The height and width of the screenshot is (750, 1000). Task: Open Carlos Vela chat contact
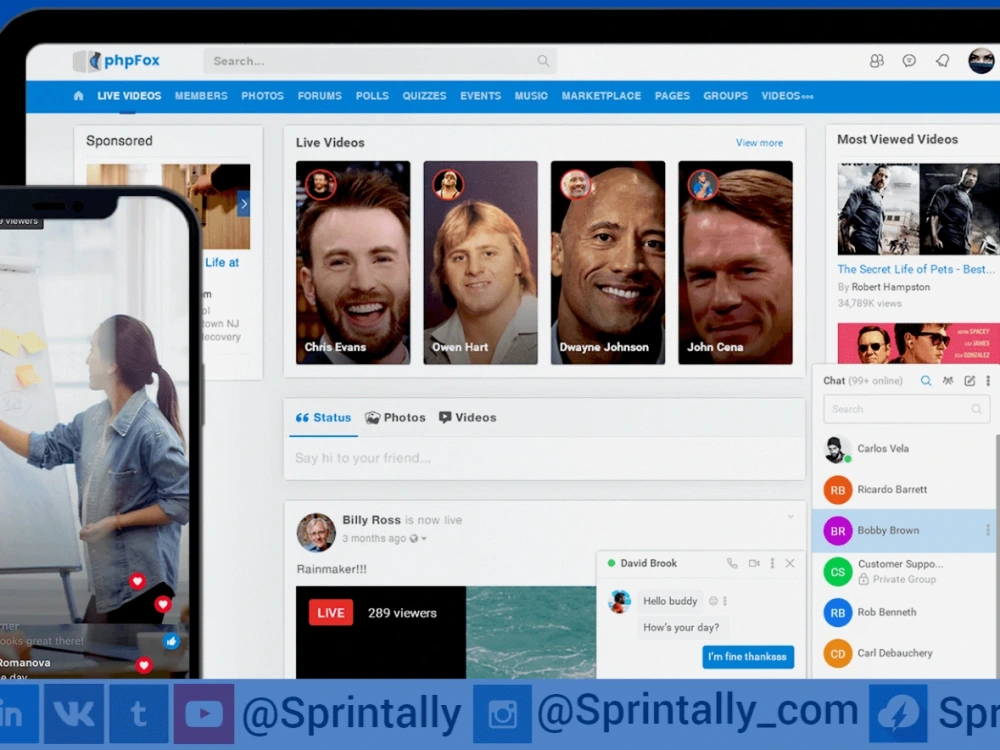point(906,448)
